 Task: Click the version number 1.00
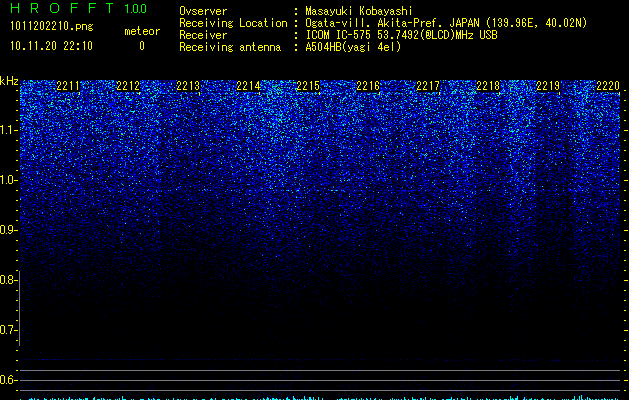pos(136,9)
